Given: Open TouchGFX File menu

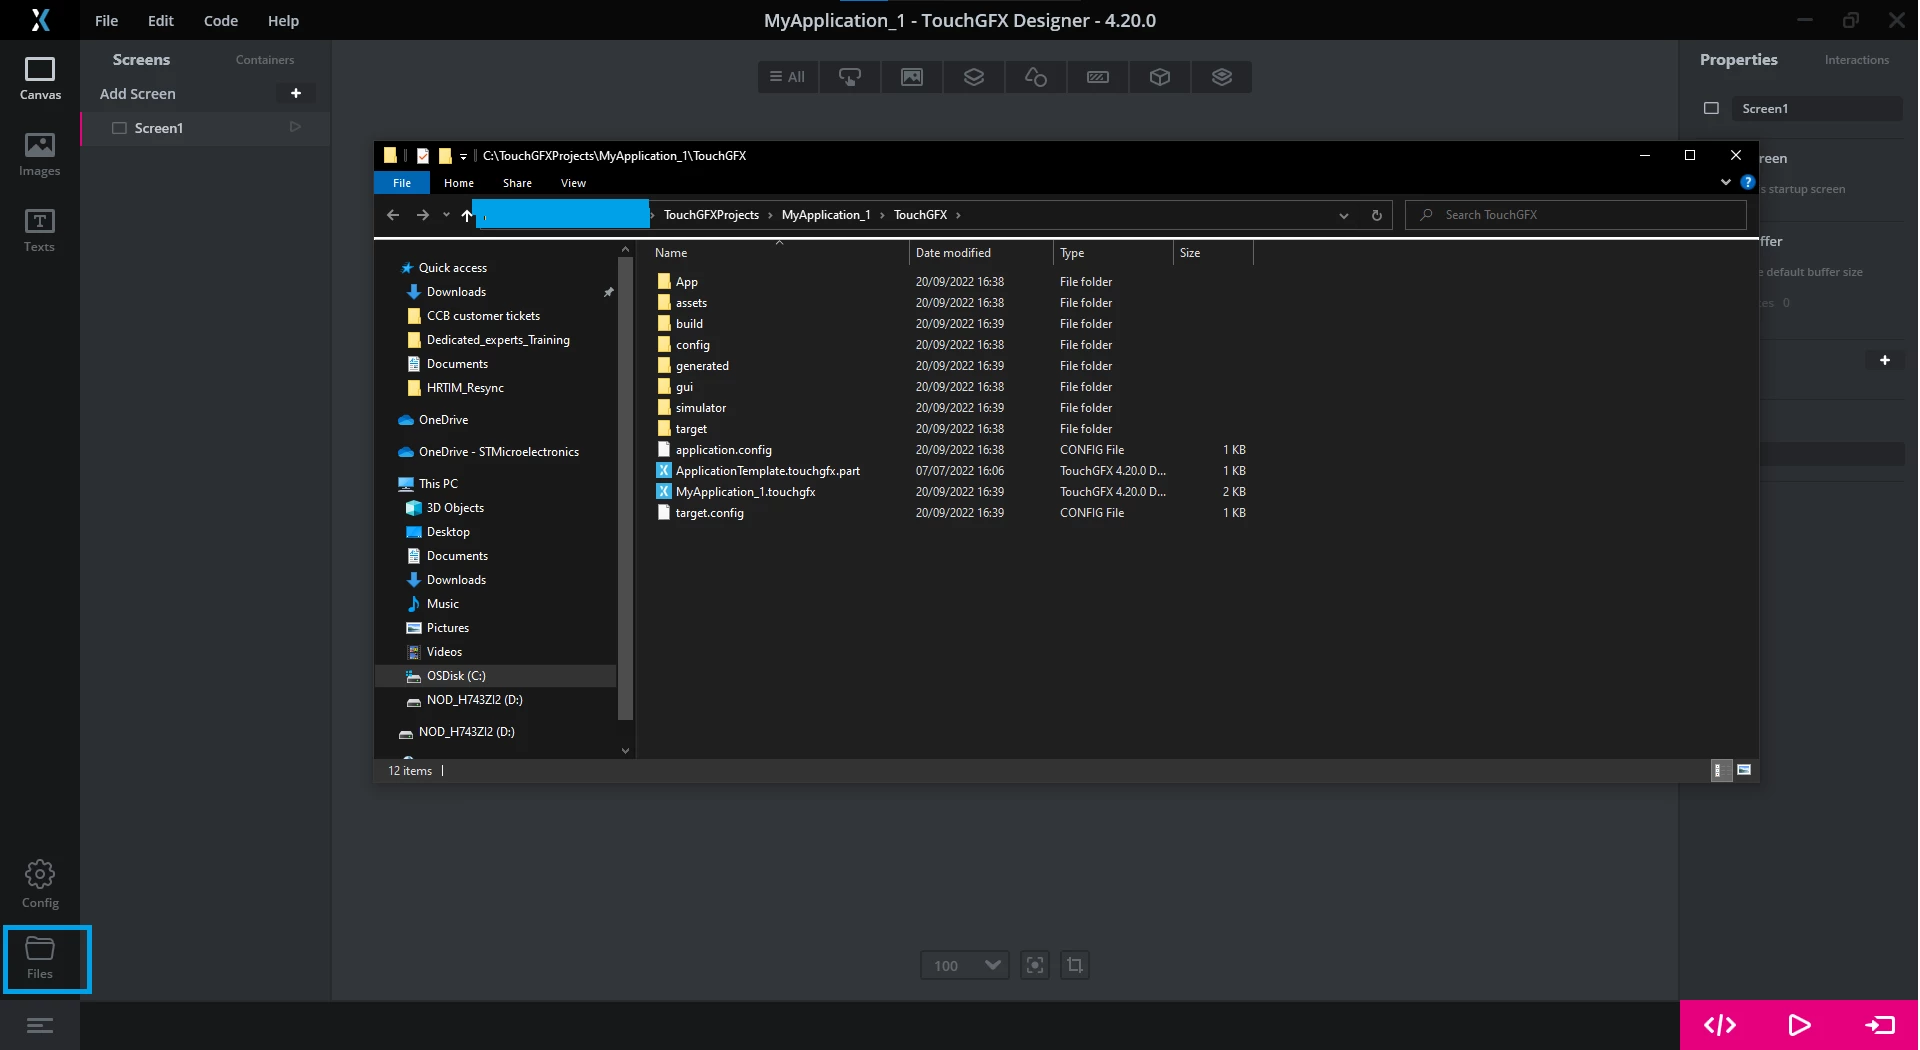Looking at the screenshot, I should [106, 20].
